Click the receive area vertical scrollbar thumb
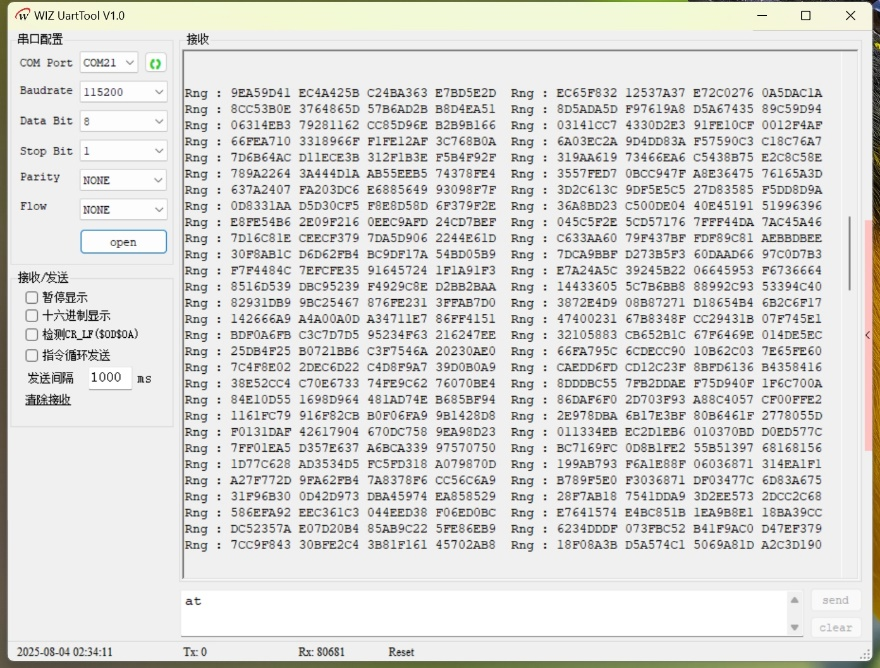 [x=852, y=253]
